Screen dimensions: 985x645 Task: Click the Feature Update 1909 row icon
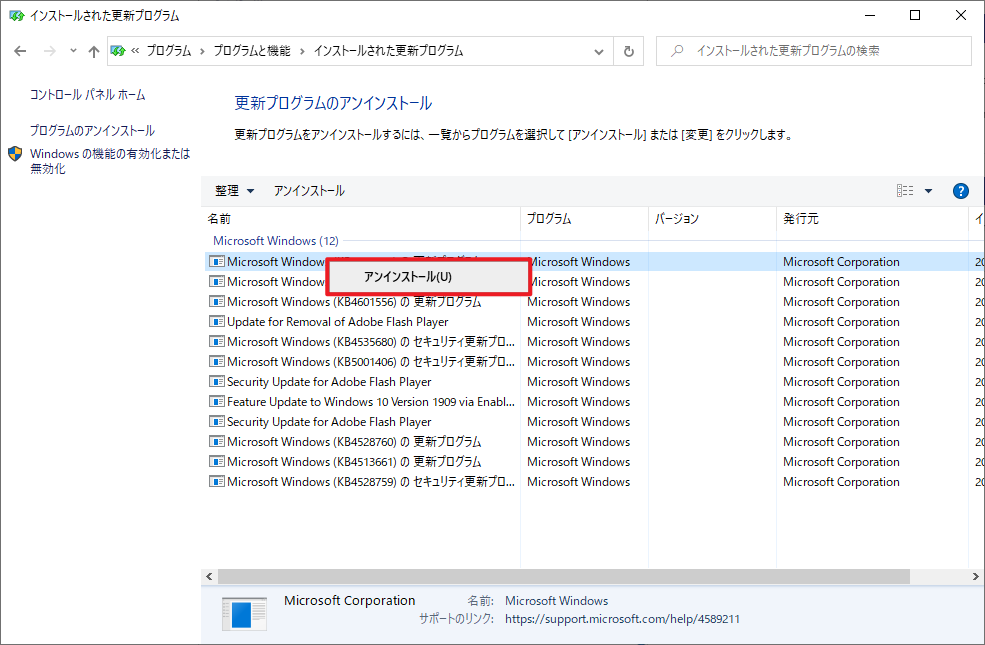[217, 401]
